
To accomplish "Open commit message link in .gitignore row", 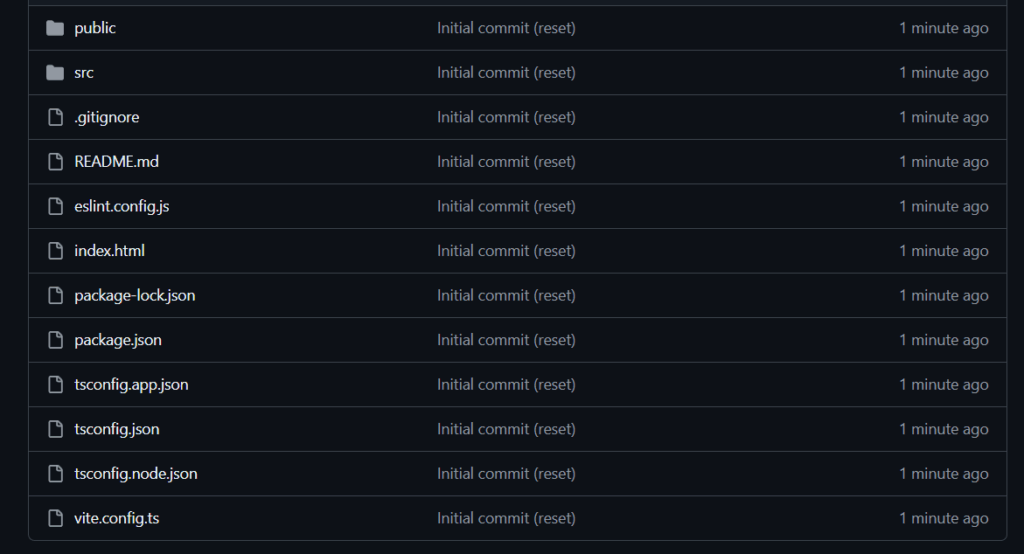I will pos(506,117).
